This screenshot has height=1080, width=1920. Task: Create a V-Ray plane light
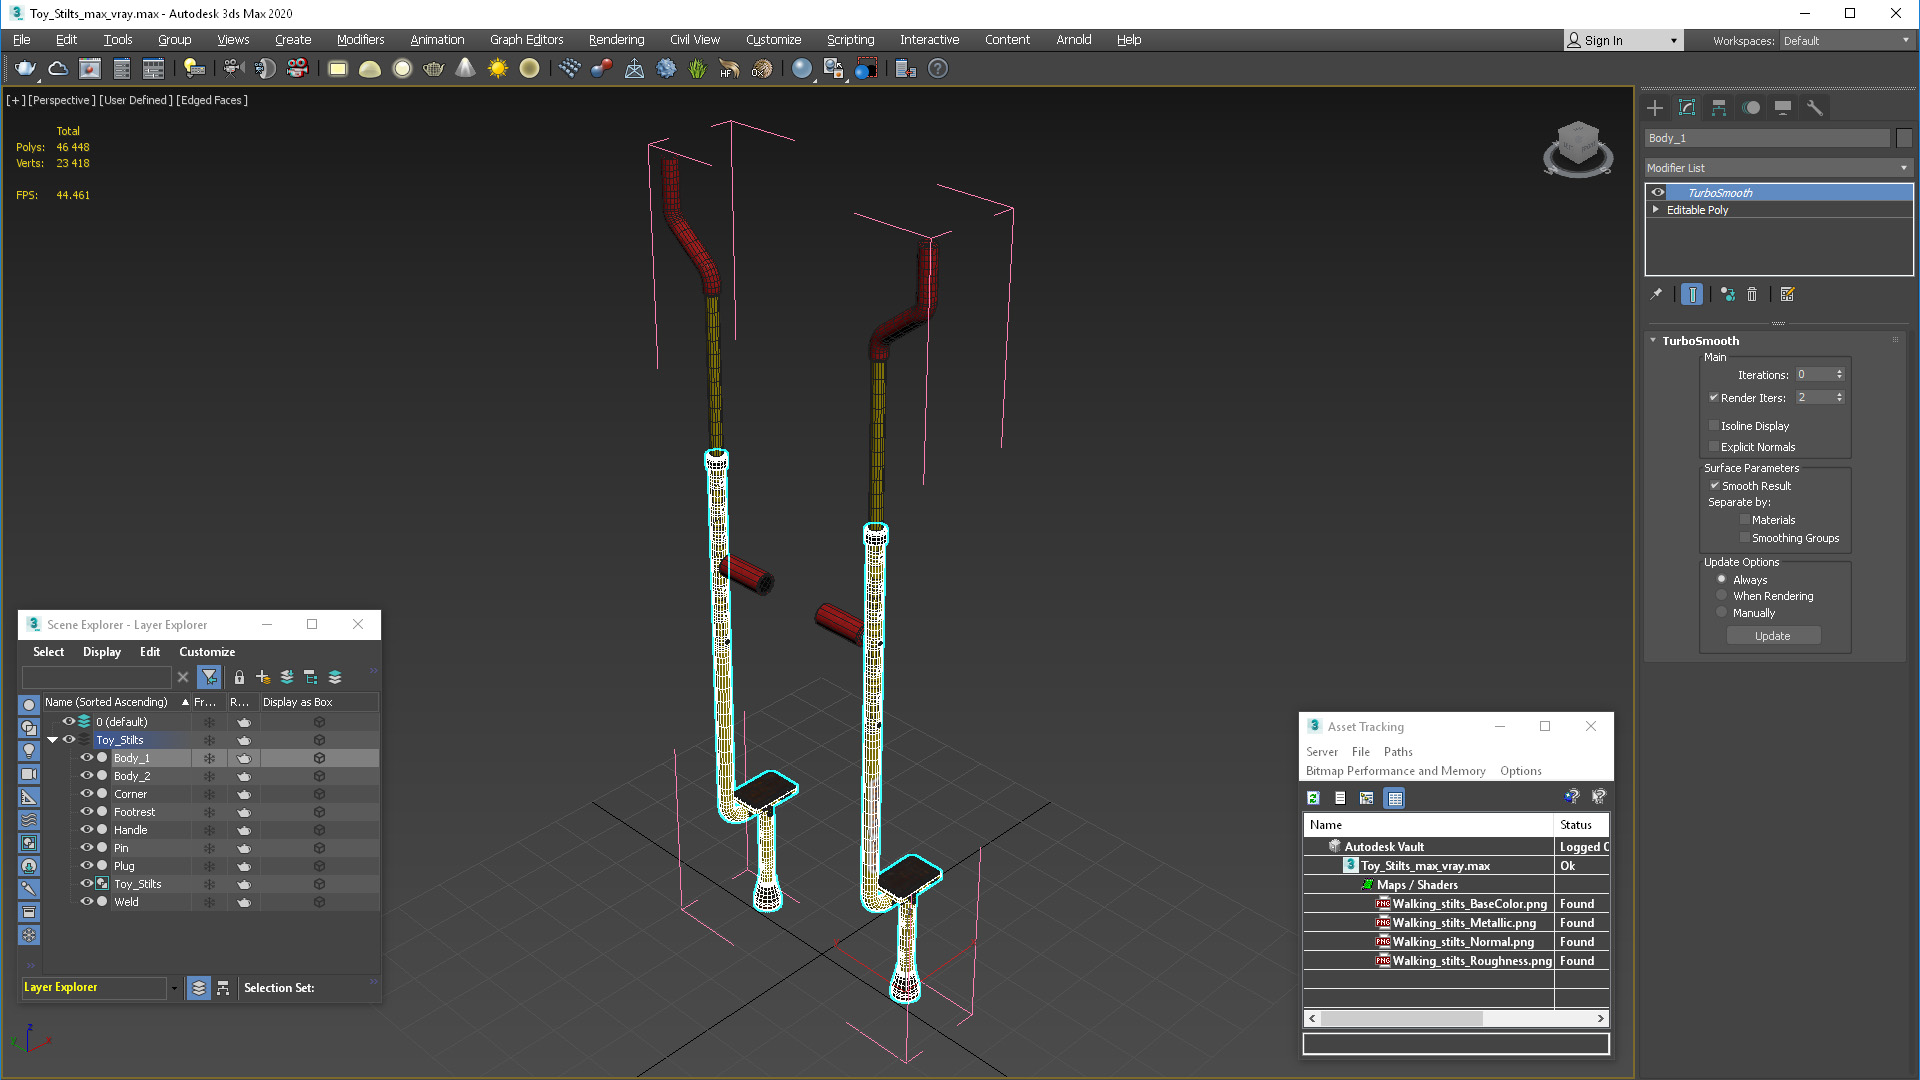click(x=338, y=68)
